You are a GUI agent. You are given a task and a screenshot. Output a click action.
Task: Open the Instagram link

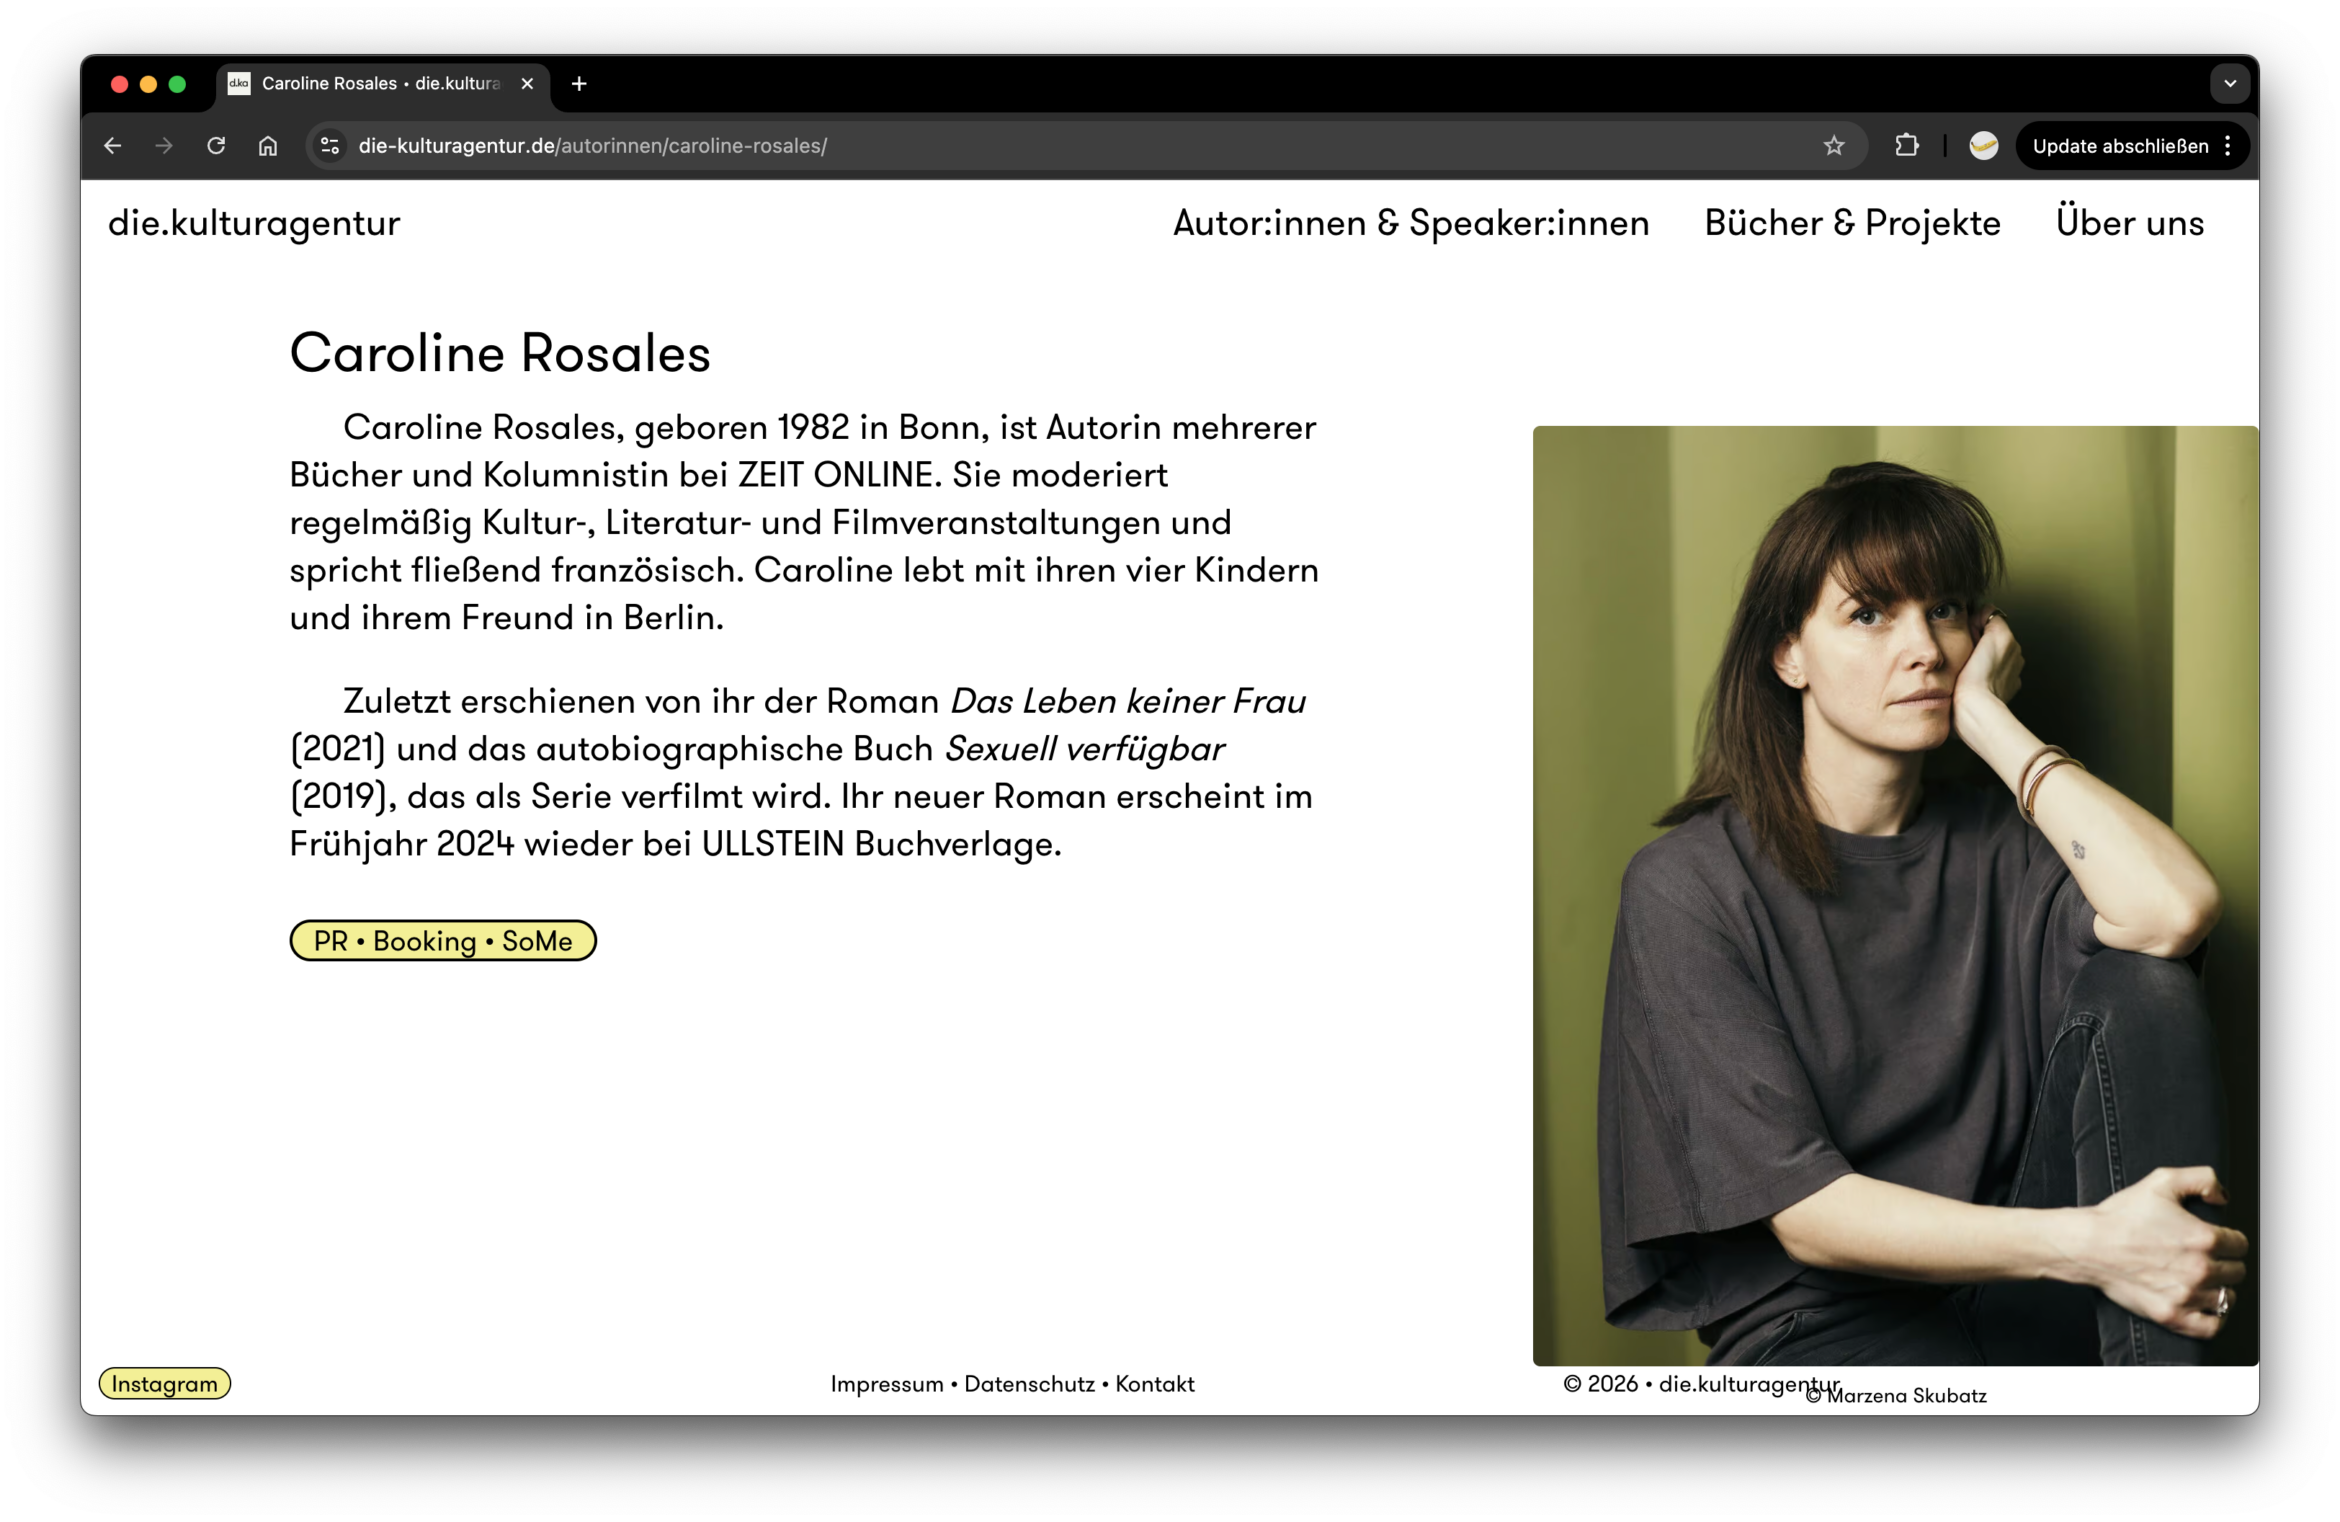[165, 1384]
